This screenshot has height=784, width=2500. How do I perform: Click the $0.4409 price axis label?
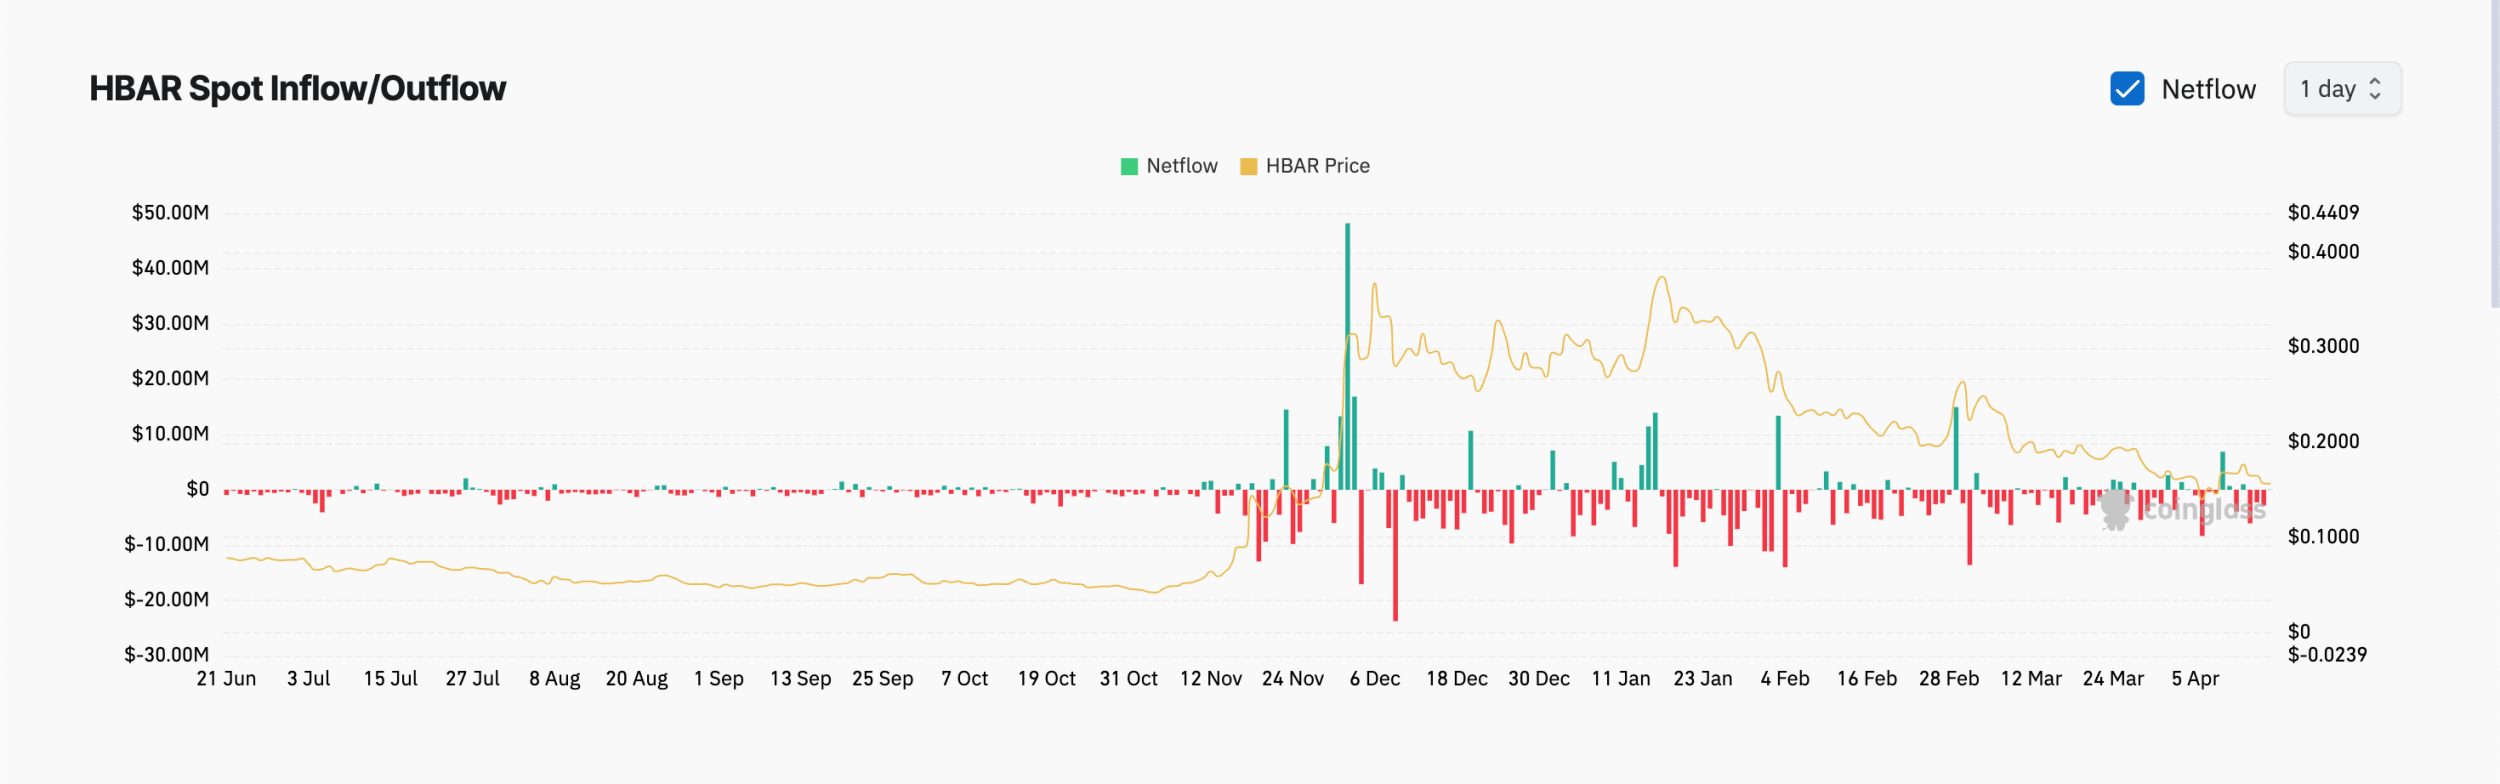tap(2323, 212)
